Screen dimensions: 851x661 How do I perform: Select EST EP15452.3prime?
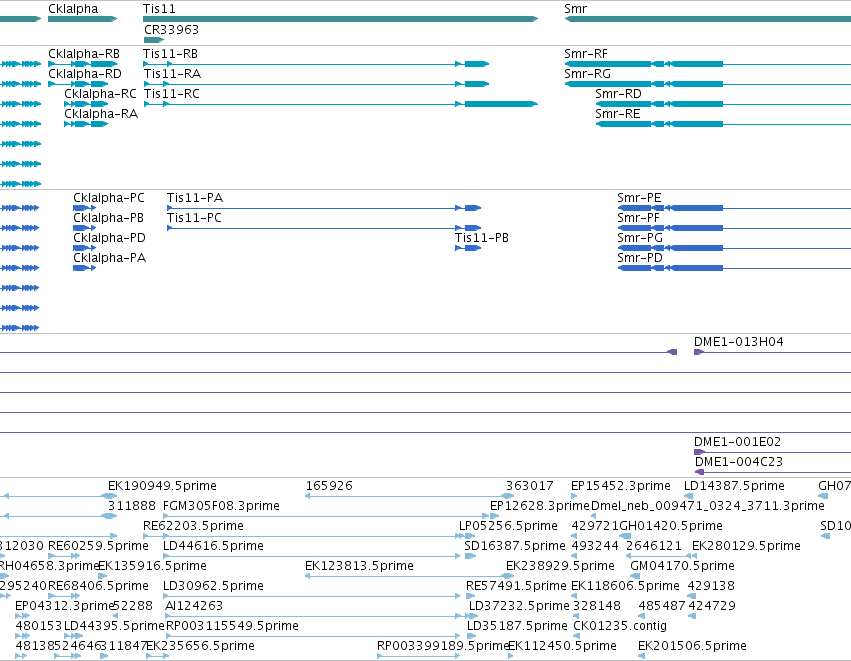[x=621, y=486]
